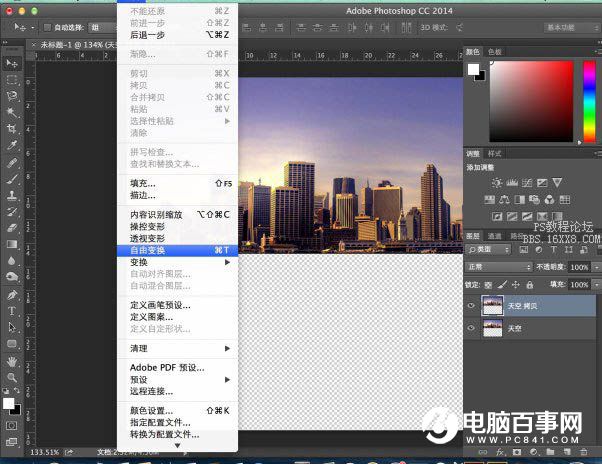
Task: Open the layer filter 类型 dropdown
Action: [488, 249]
